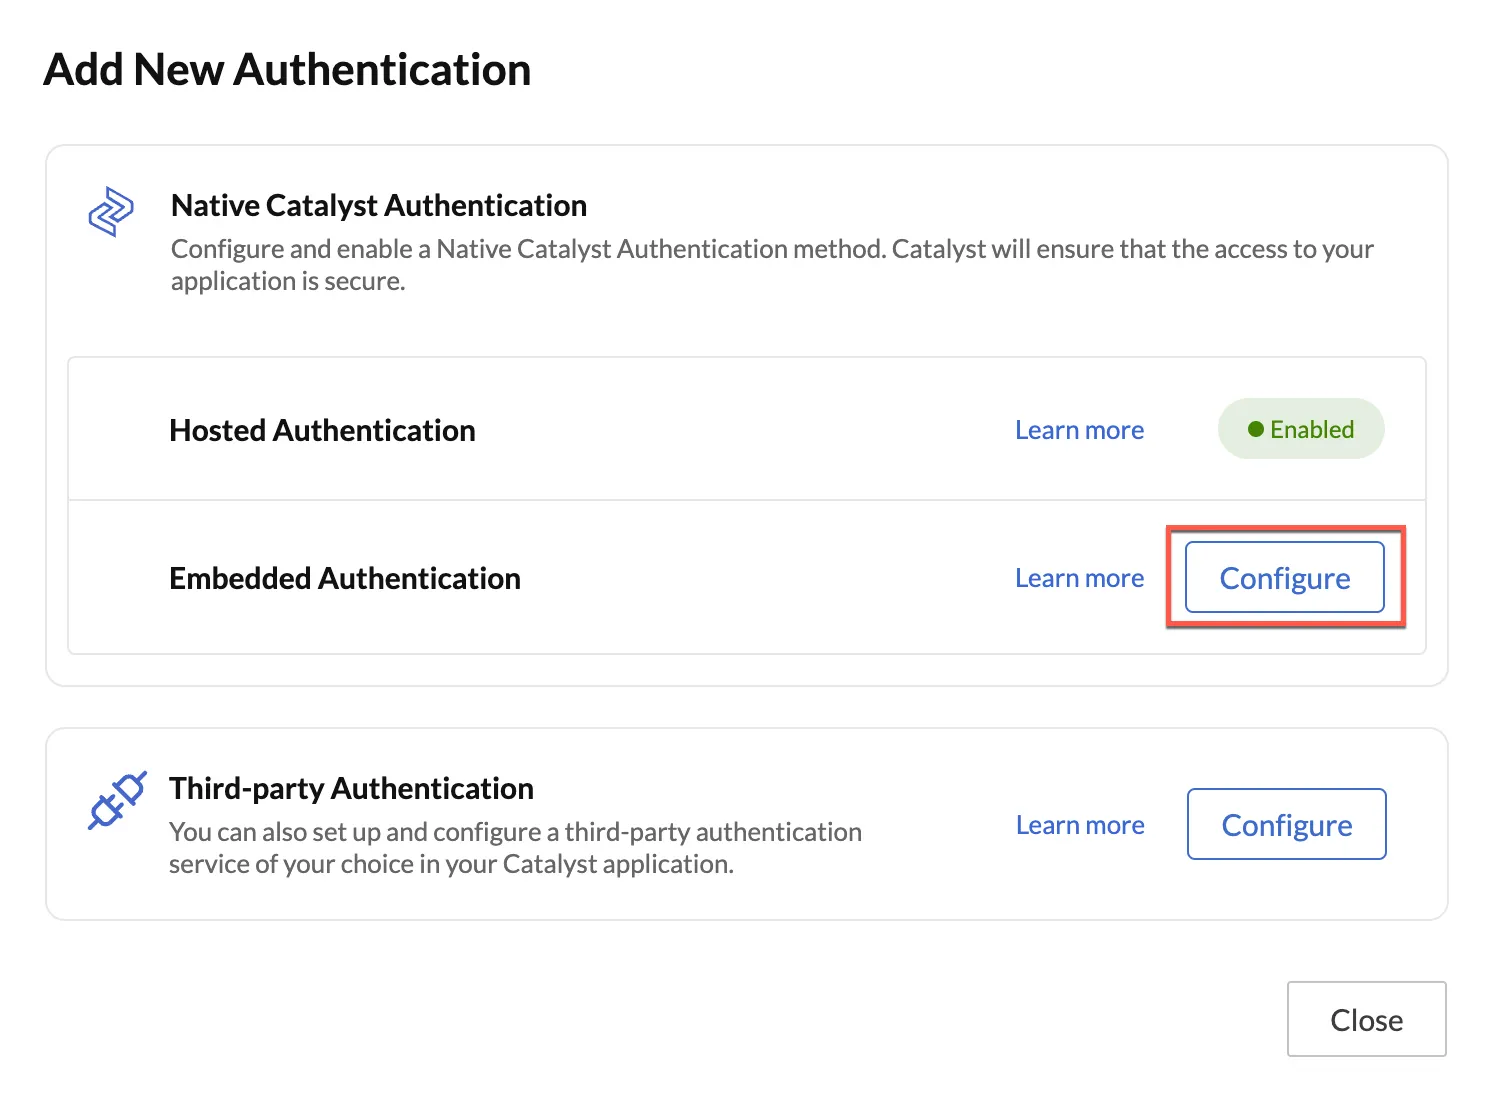Viewport: 1500px width, 1098px height.
Task: Open Learn more for Hosted Authentication
Action: [1079, 430]
